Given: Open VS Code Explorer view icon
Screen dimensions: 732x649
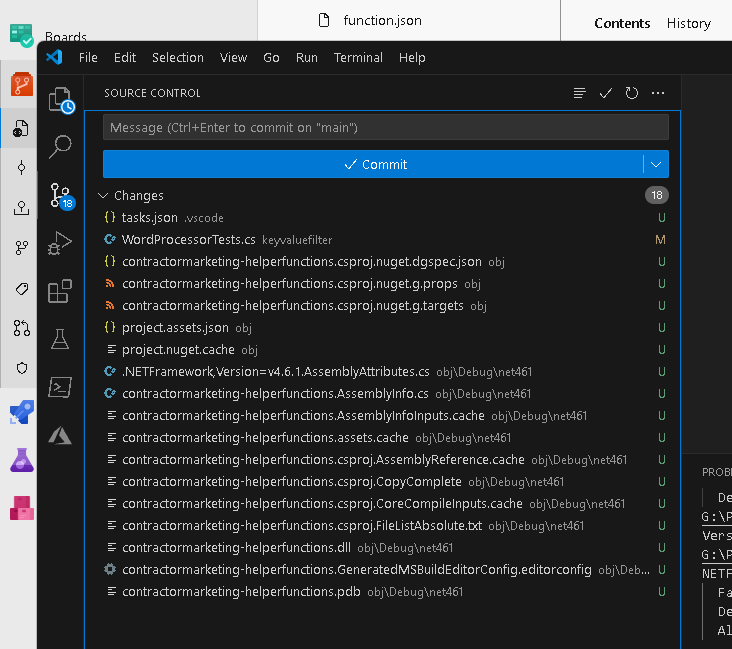Looking at the screenshot, I should [x=61, y=99].
